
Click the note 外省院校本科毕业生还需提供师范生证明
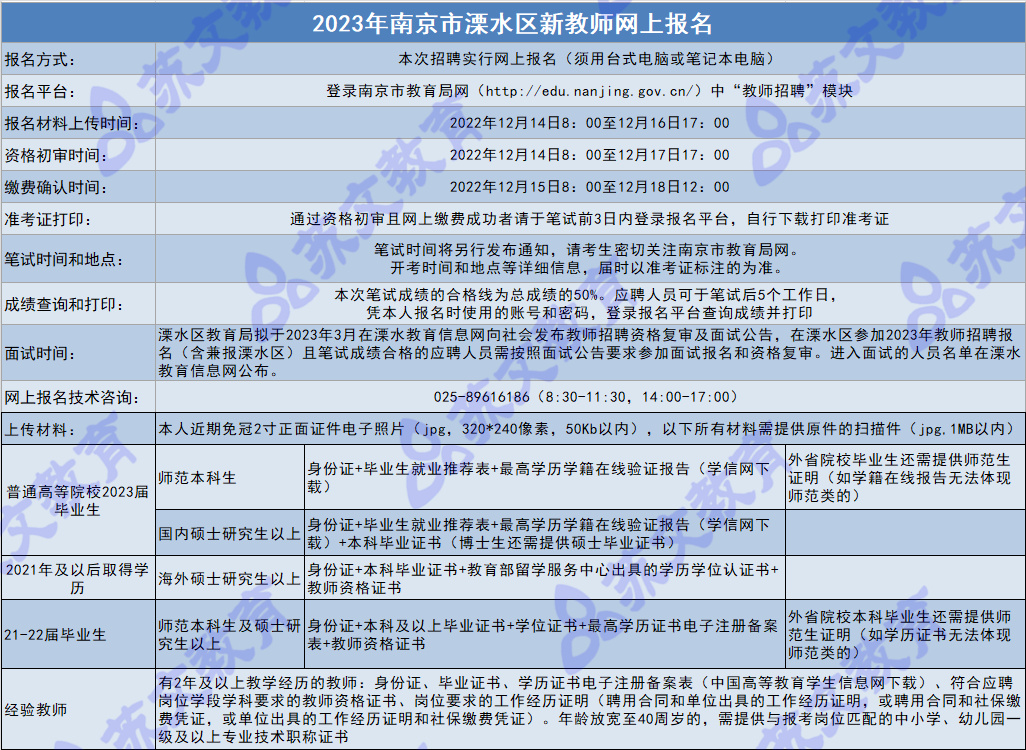pyautogui.click(x=906, y=634)
